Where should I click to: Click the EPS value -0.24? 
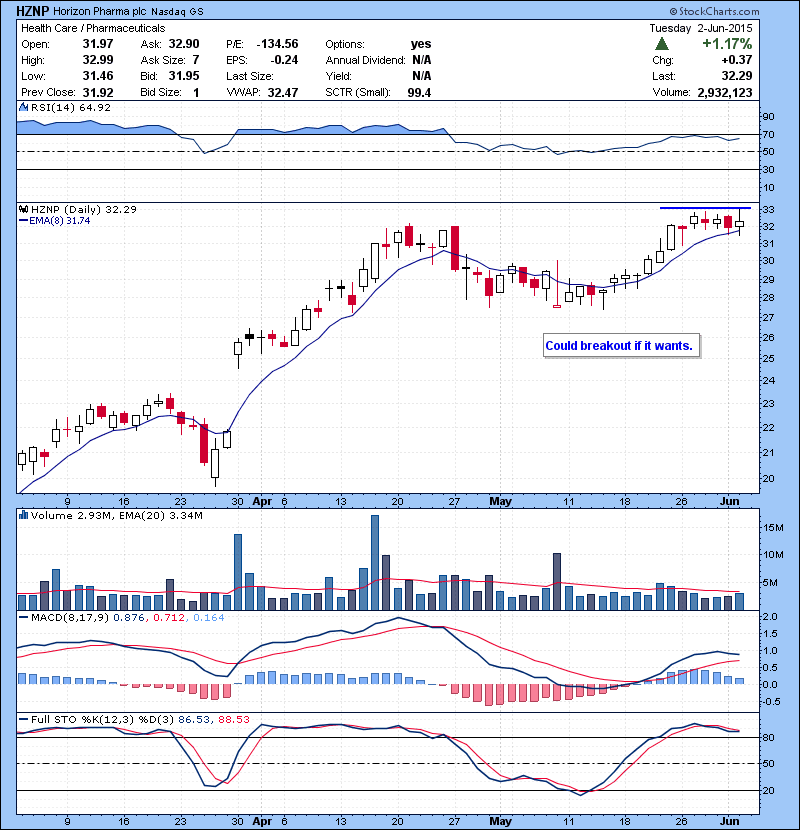284,60
